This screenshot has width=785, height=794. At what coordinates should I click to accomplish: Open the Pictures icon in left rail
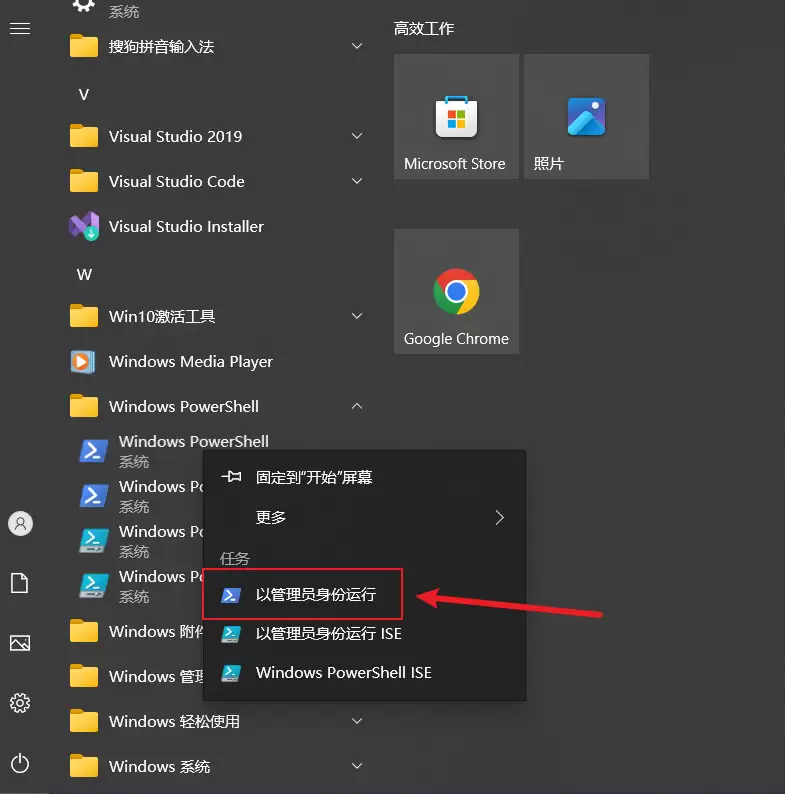20,643
